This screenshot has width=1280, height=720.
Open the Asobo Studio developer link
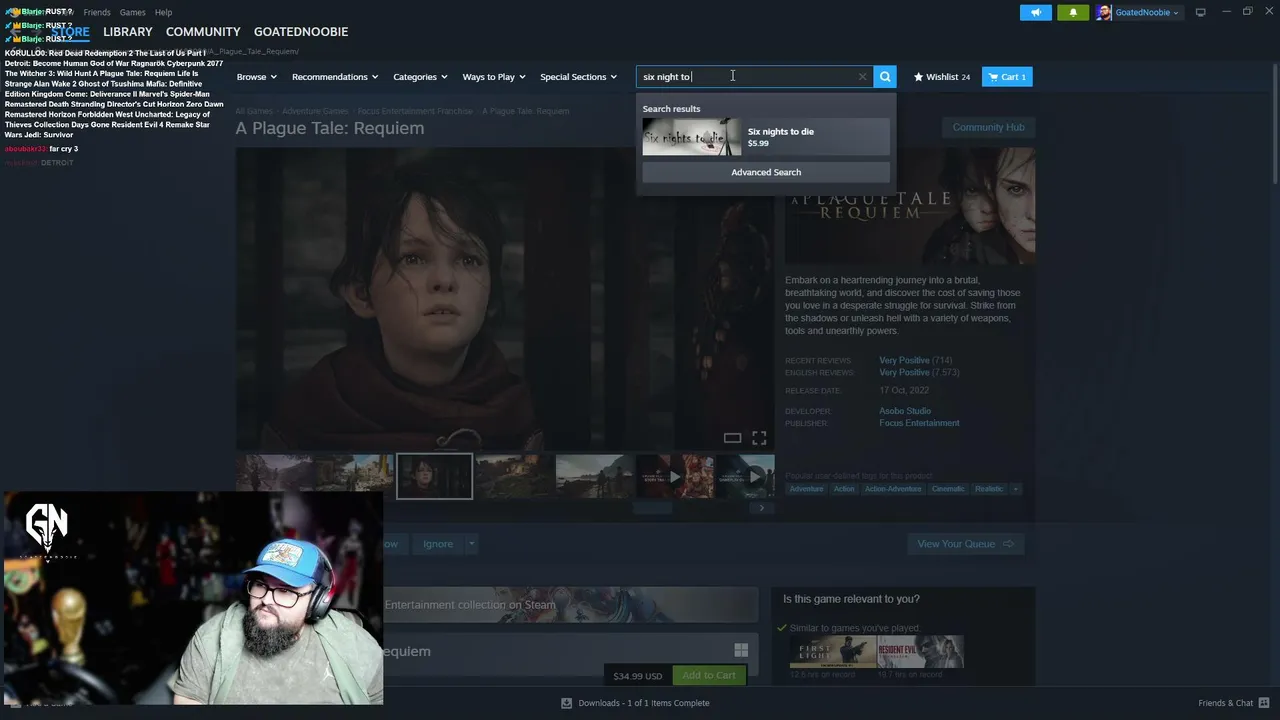tap(905, 411)
